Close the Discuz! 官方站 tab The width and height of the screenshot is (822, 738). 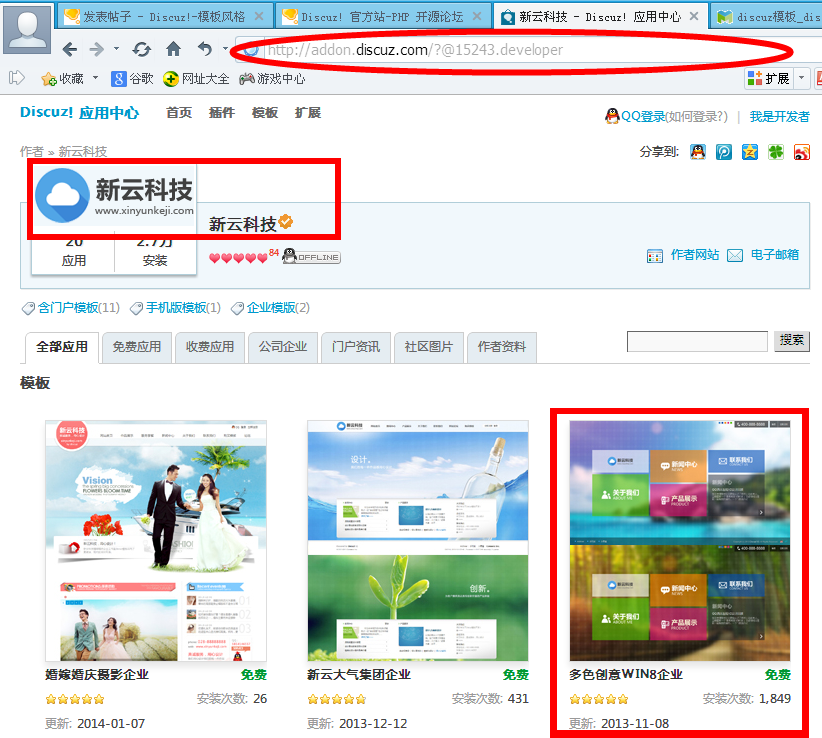[477, 16]
